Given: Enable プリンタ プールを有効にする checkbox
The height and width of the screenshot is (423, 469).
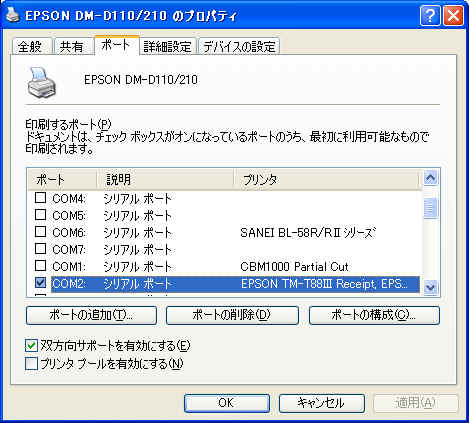Looking at the screenshot, I should click(x=31, y=363).
